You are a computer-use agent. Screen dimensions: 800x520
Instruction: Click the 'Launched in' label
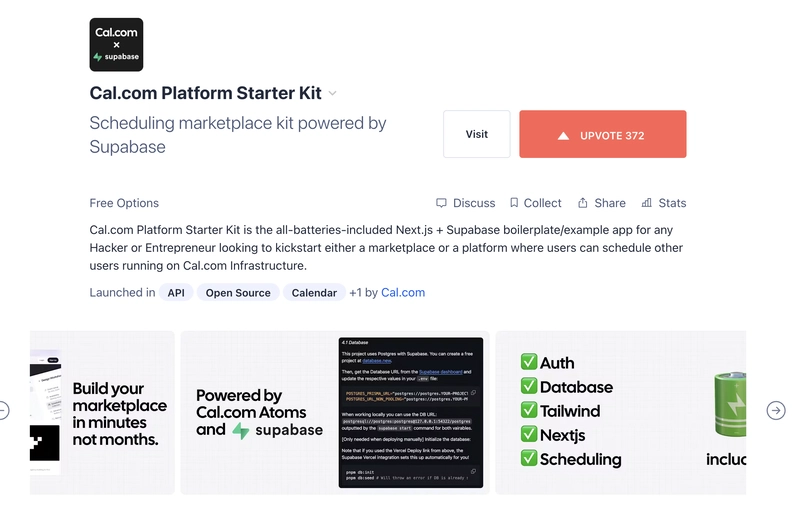point(122,292)
